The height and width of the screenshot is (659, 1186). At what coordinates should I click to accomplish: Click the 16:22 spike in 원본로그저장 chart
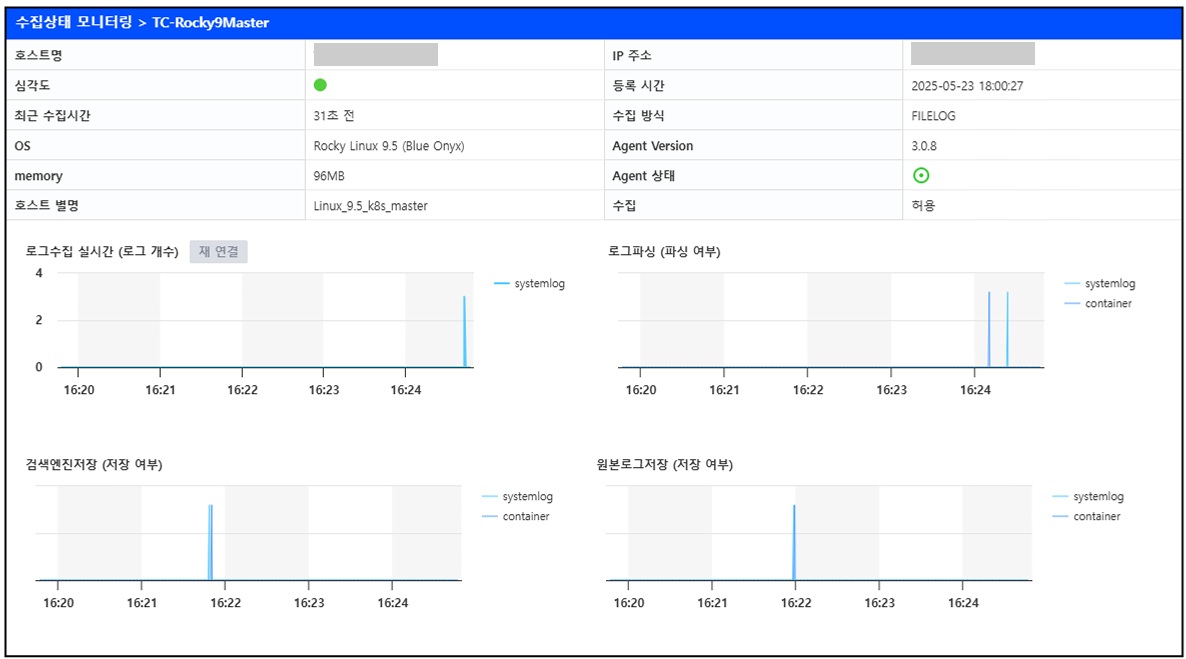point(794,540)
